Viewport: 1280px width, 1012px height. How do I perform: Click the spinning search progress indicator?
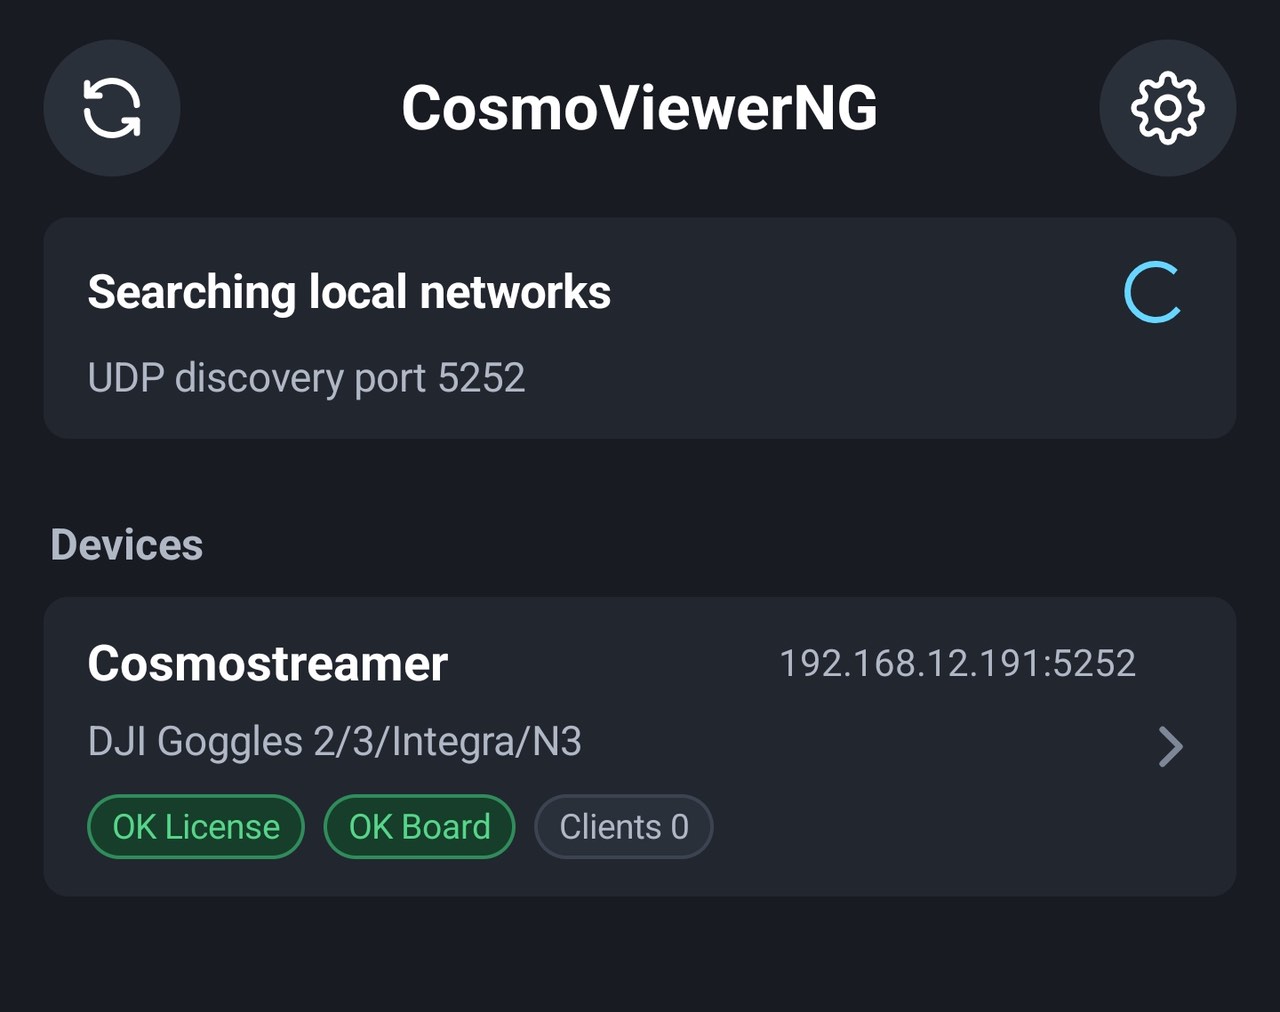pos(1153,293)
